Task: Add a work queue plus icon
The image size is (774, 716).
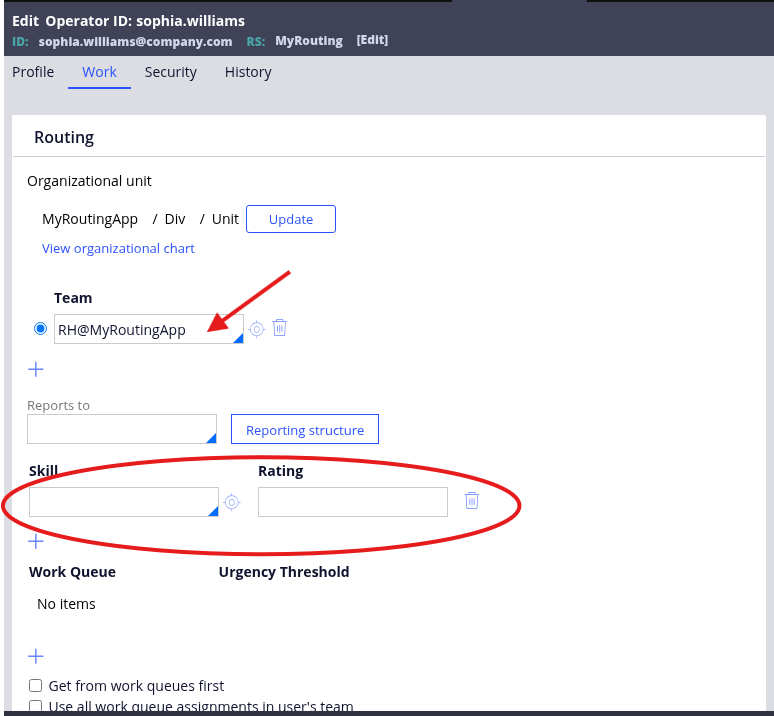Action: [x=36, y=656]
